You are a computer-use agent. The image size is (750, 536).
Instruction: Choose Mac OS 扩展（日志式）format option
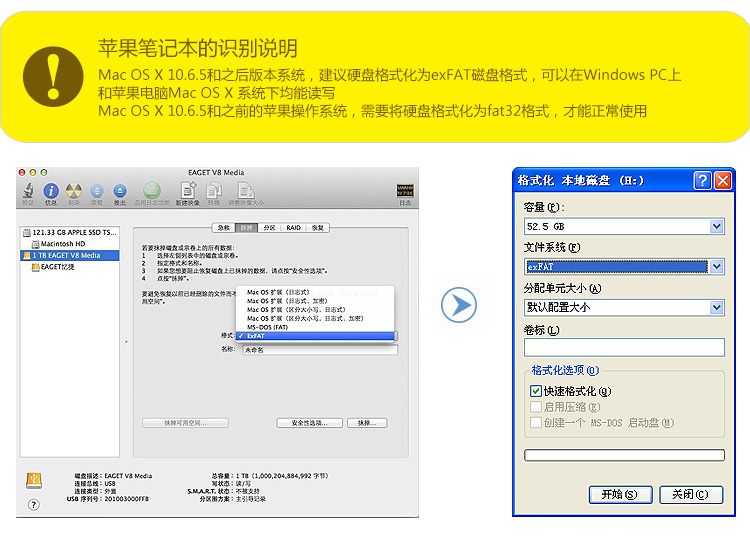pyautogui.click(x=316, y=292)
